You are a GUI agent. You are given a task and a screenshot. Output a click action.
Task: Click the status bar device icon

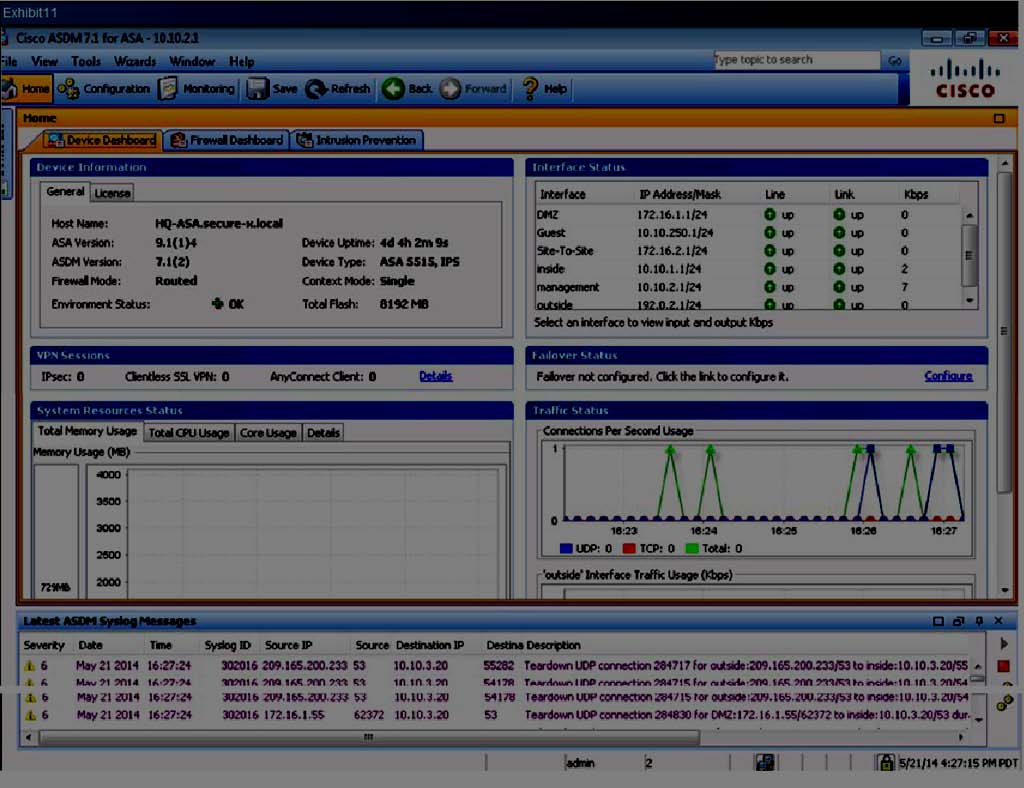pyautogui.click(x=764, y=762)
